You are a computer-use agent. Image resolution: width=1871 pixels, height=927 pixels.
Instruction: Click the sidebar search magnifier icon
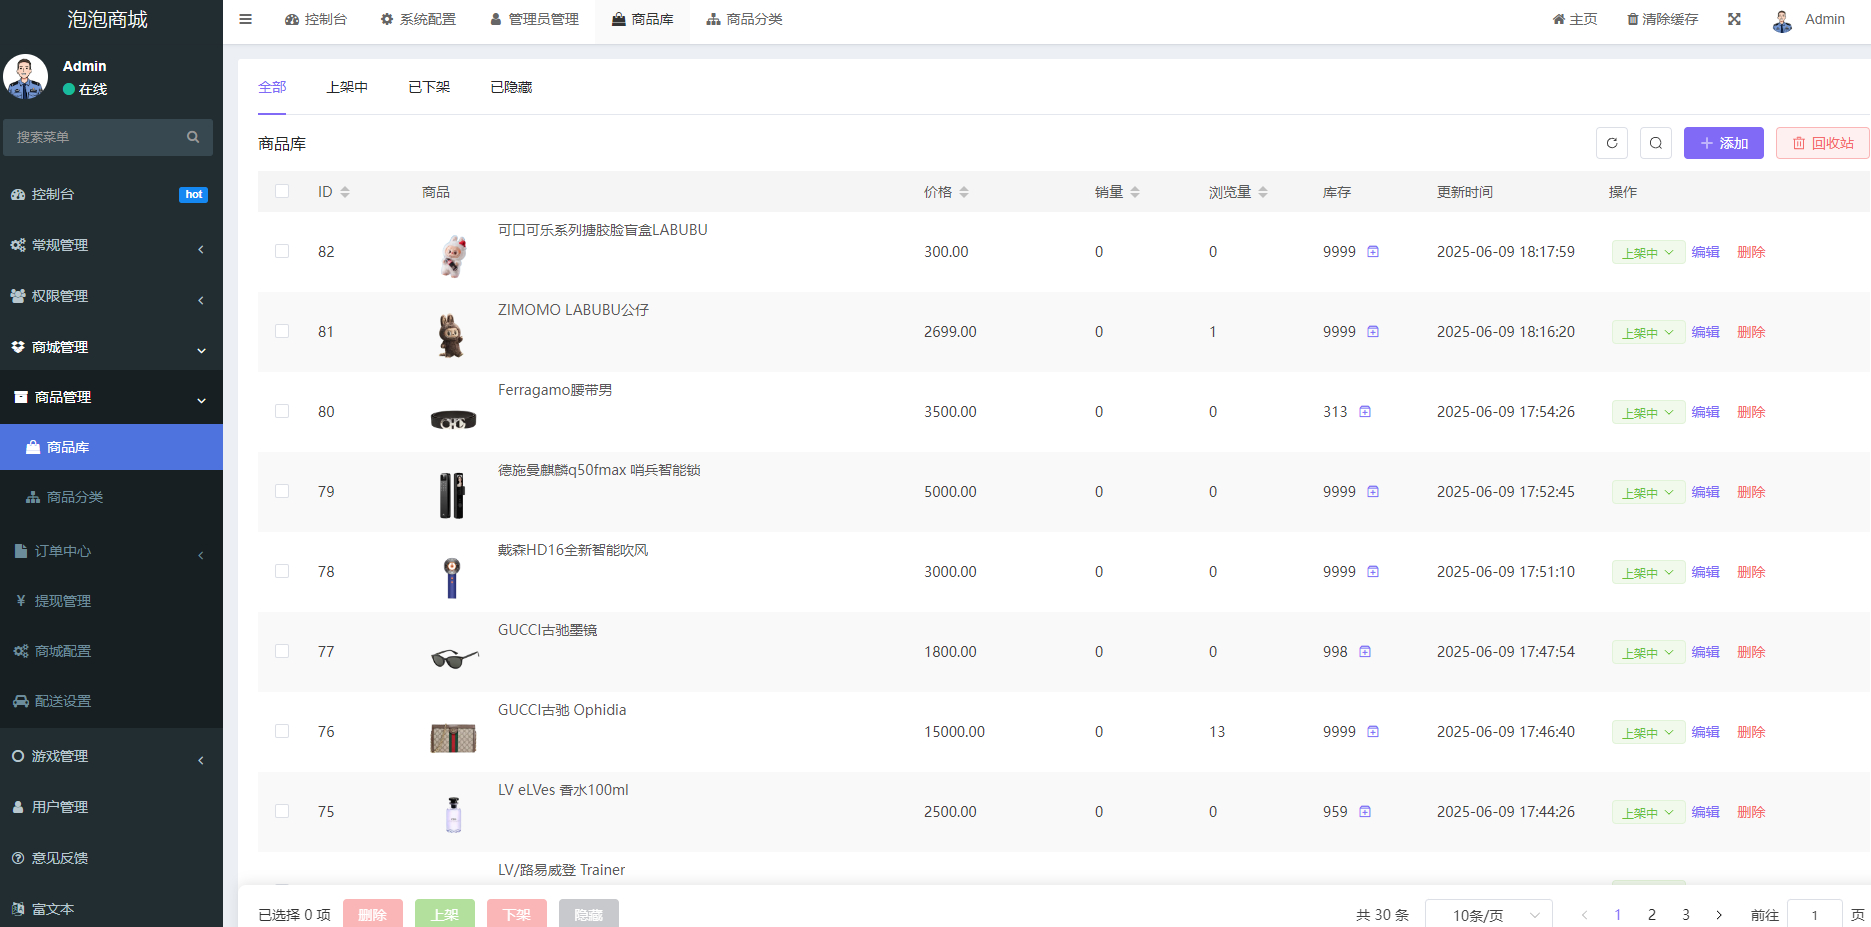pyautogui.click(x=193, y=137)
